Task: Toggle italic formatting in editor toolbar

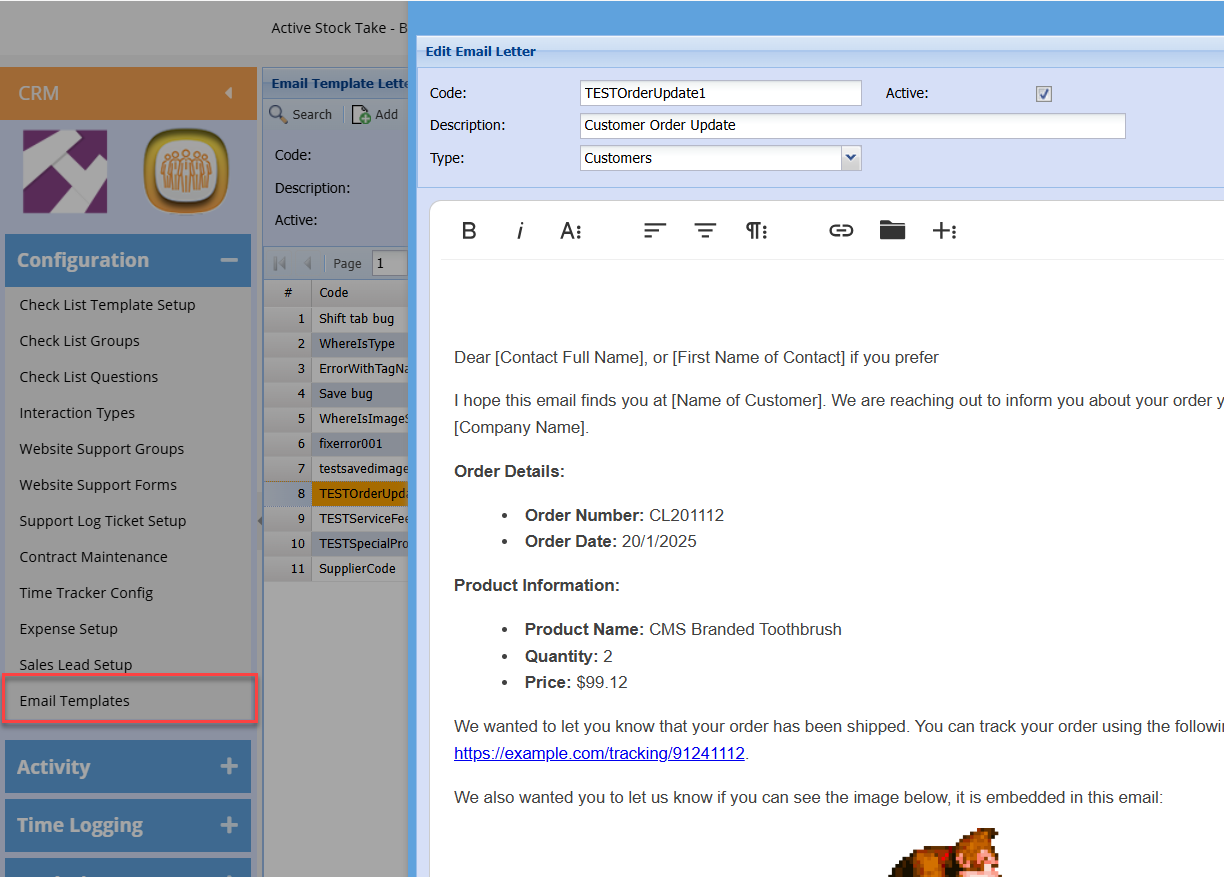Action: click(520, 231)
